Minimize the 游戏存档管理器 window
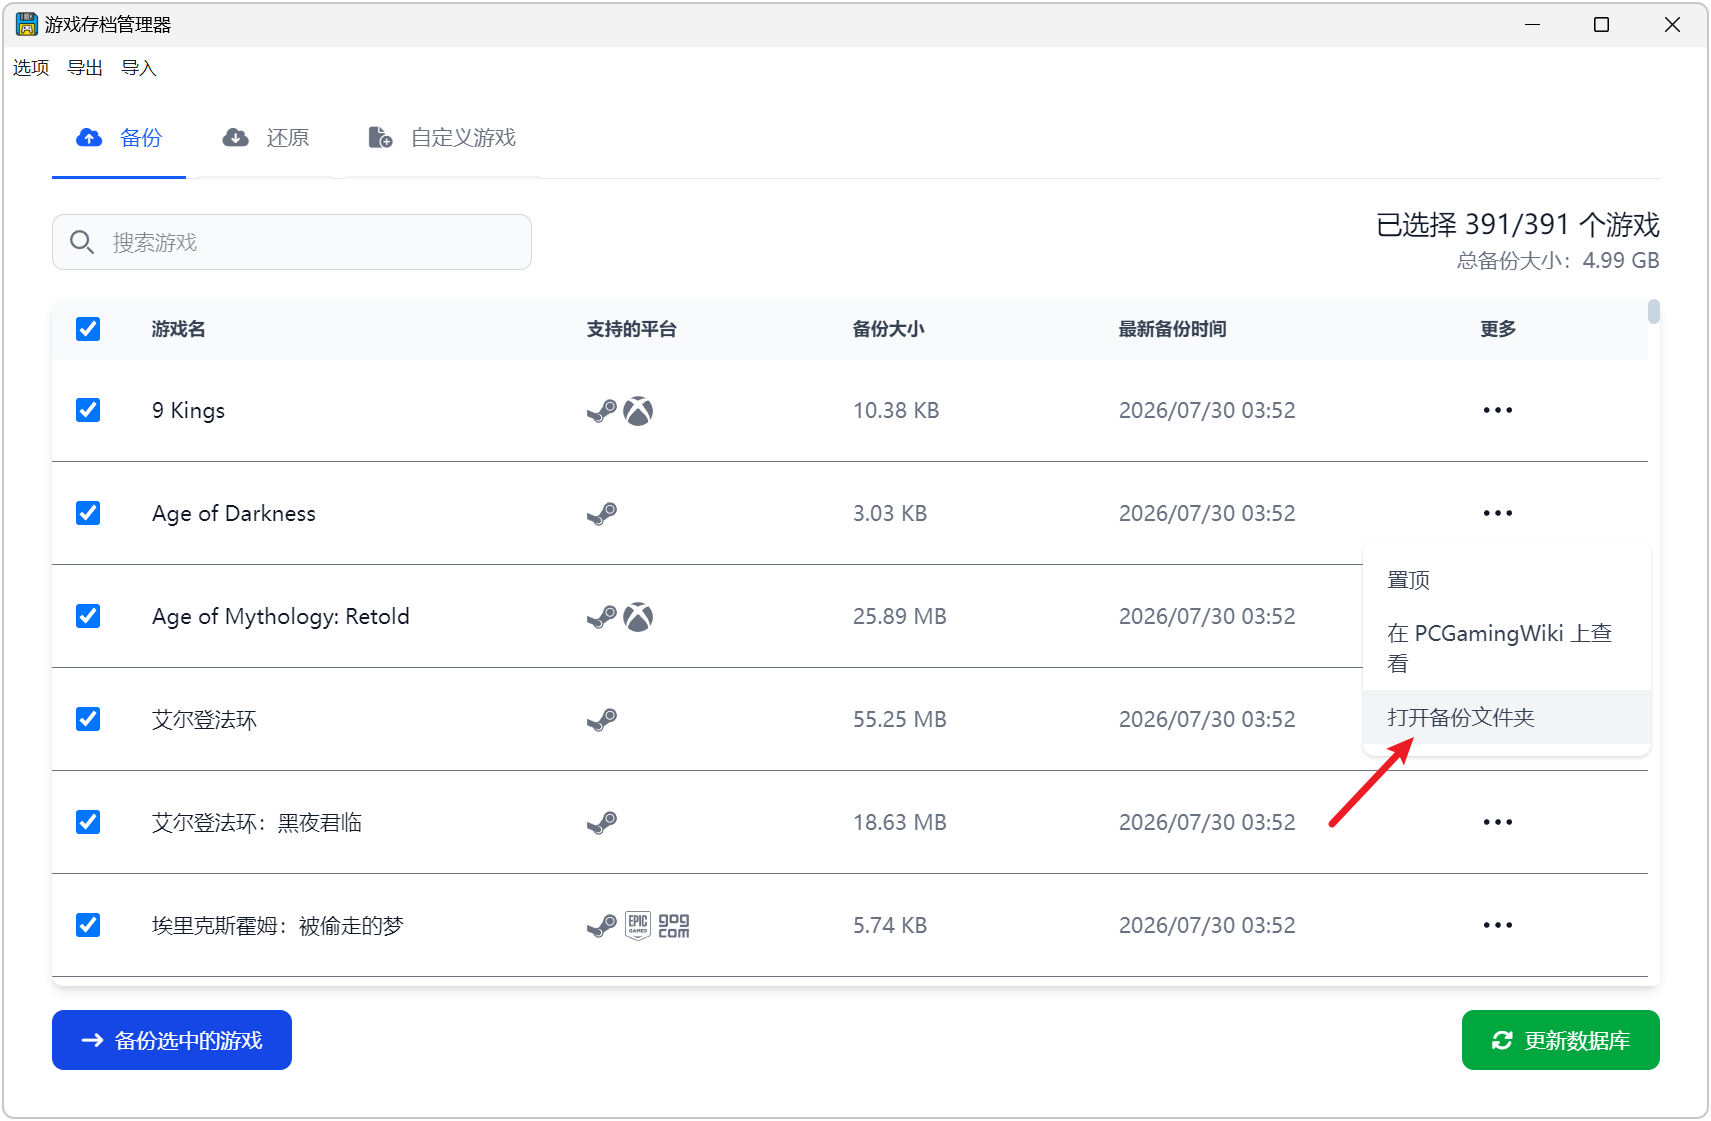 (1532, 24)
